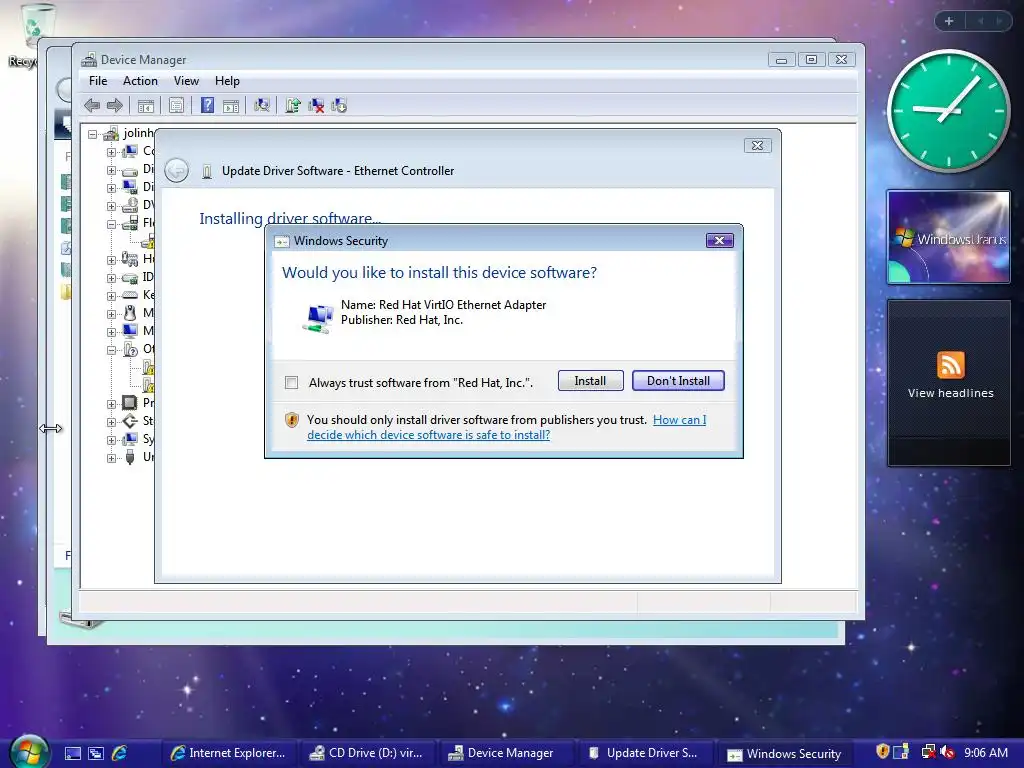The height and width of the screenshot is (768, 1024).
Task: Click the network disconnected red X tray icon
Action: pyautogui.click(x=928, y=752)
